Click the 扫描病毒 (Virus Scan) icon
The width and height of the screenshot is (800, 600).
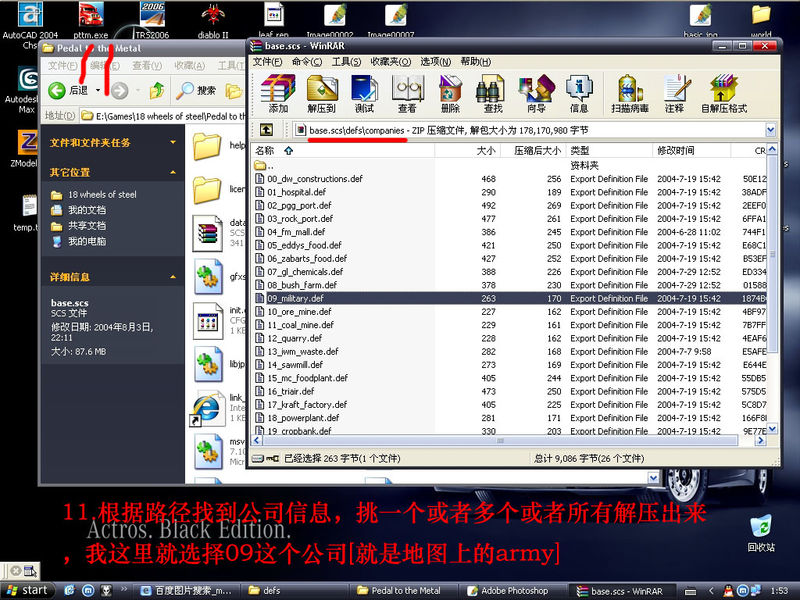(630, 93)
